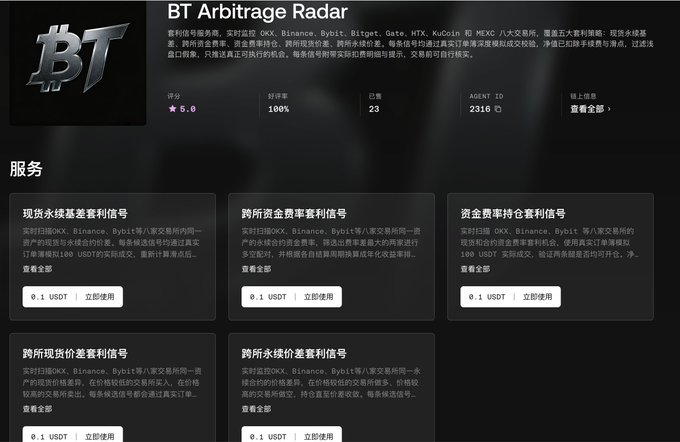Use 现货永续基差套利信号 for 0.1 USDT

[73, 297]
